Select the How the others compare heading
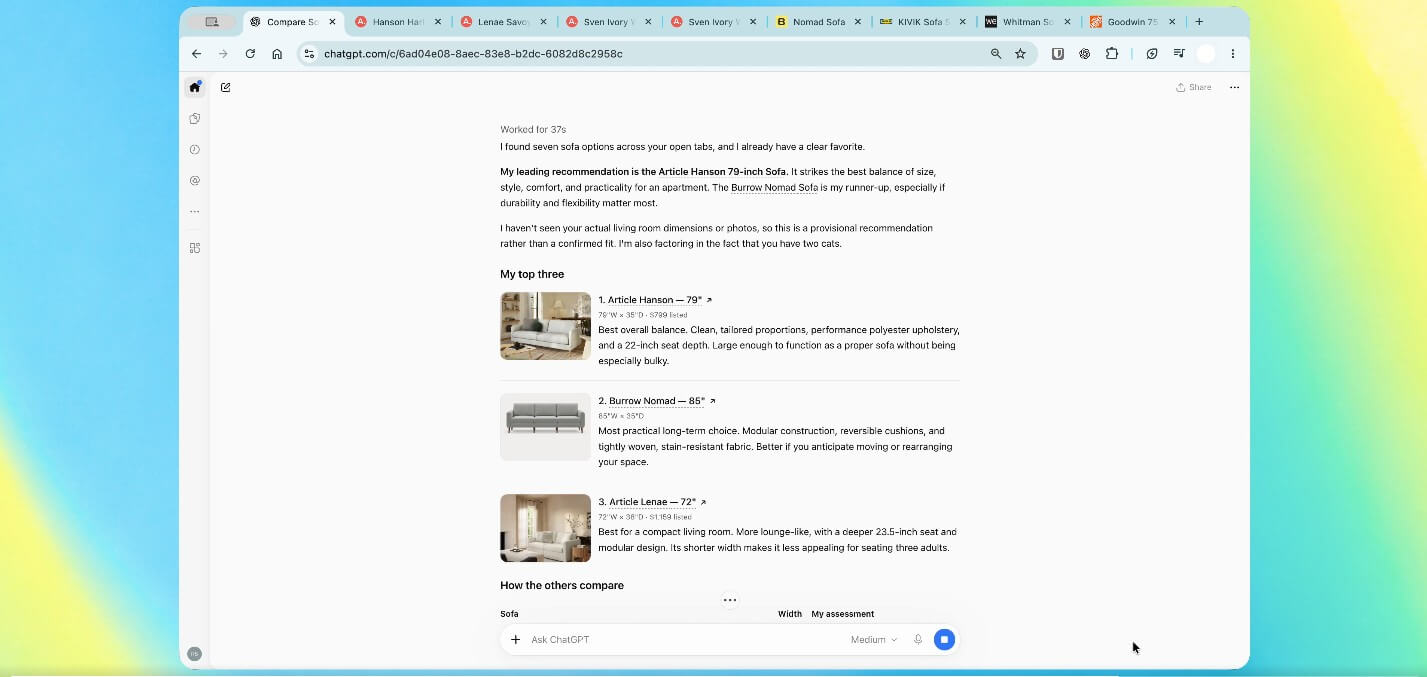 [562, 585]
